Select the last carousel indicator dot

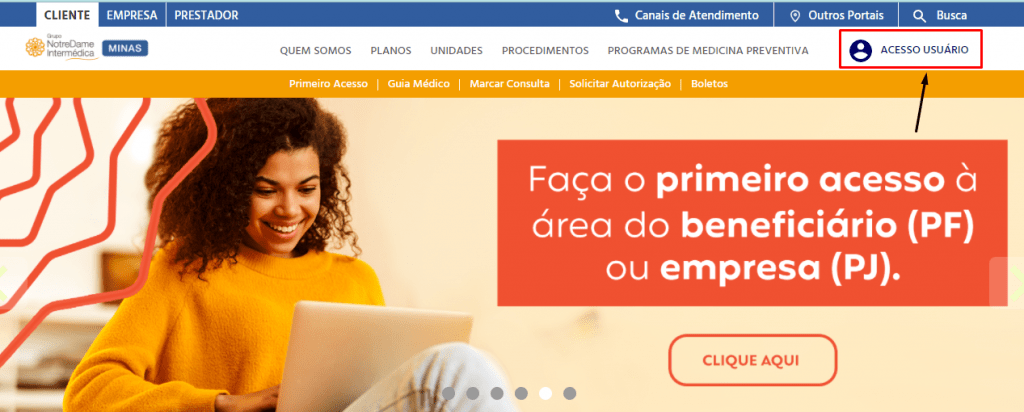point(569,393)
